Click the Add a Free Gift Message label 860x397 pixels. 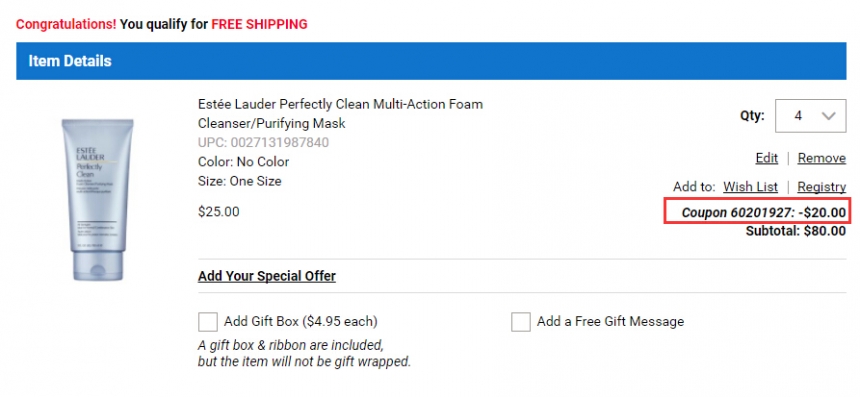[x=610, y=321]
